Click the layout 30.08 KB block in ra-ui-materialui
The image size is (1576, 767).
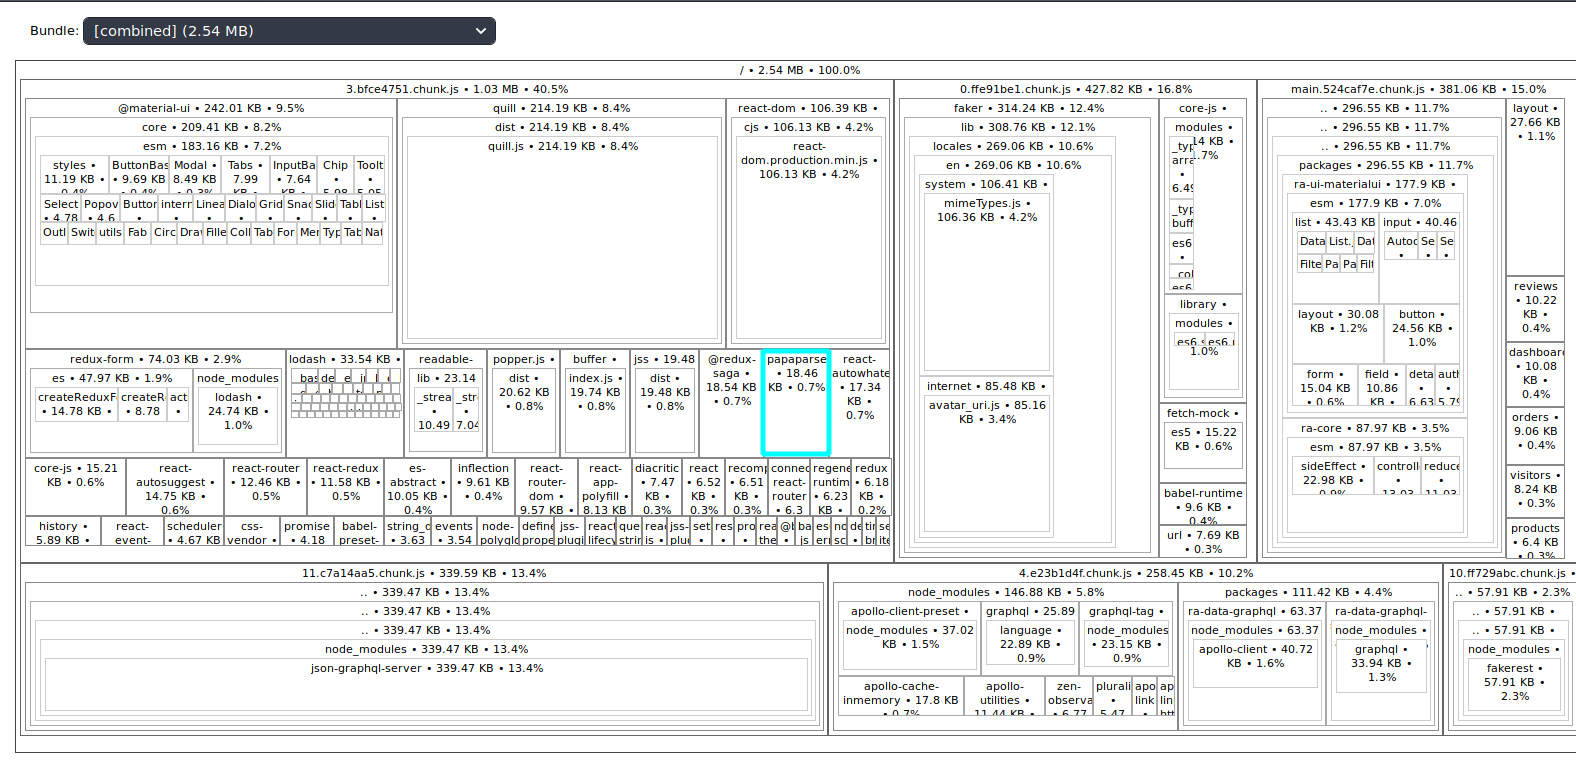tap(1336, 334)
